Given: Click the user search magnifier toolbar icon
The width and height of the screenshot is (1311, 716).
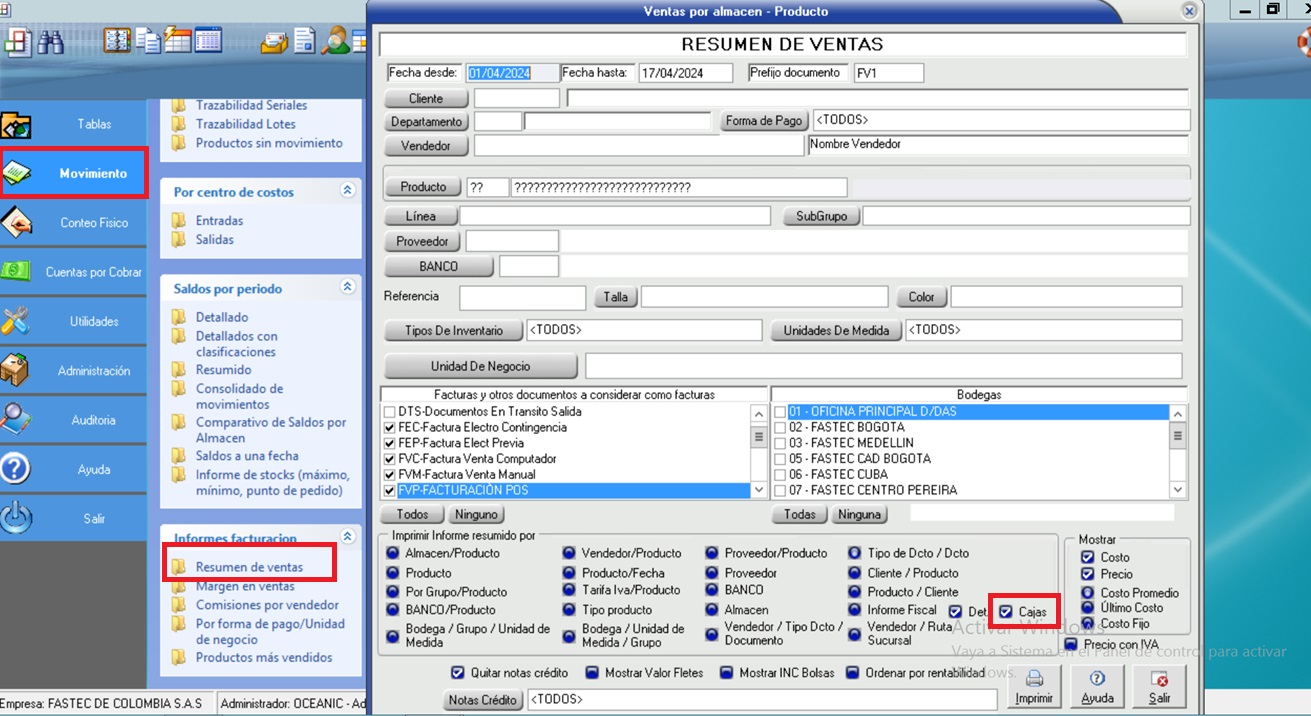Looking at the screenshot, I should point(334,42).
